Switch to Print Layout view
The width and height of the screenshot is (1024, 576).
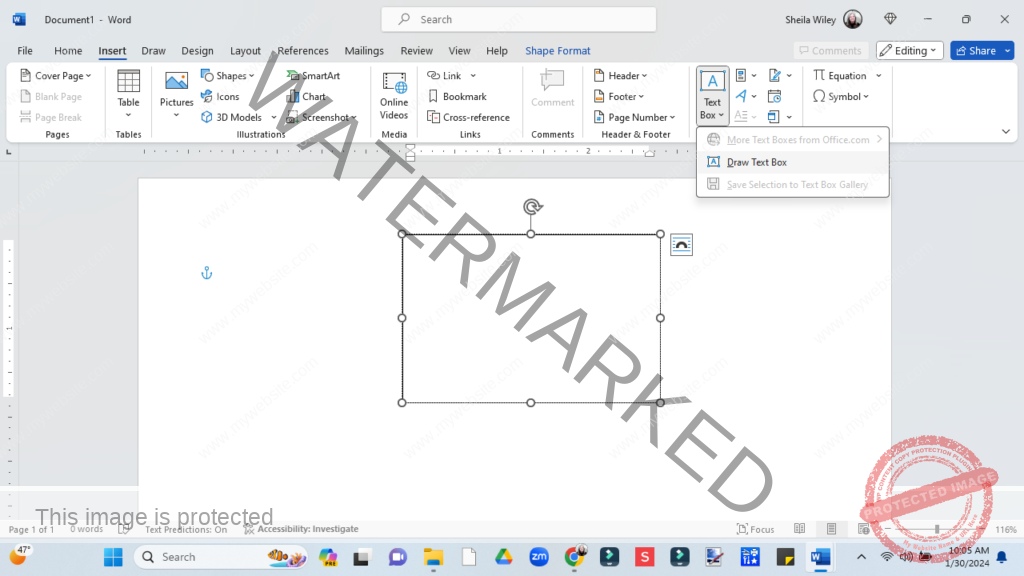(x=831, y=529)
